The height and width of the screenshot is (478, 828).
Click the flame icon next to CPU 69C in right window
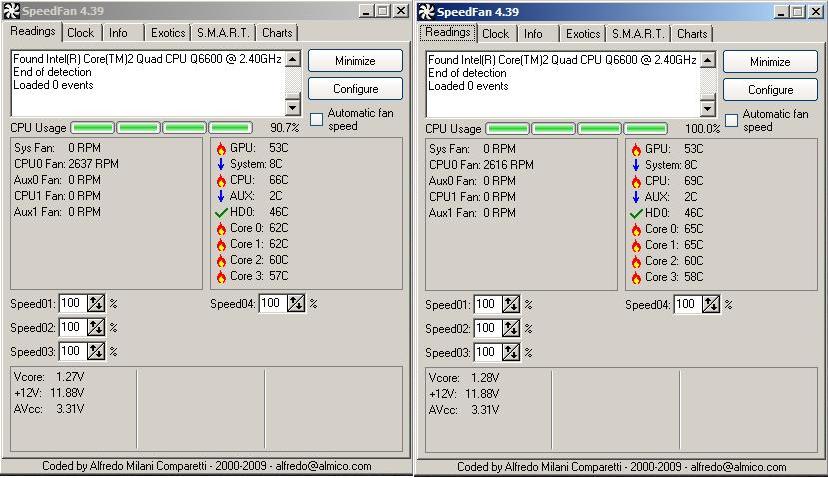(636, 182)
